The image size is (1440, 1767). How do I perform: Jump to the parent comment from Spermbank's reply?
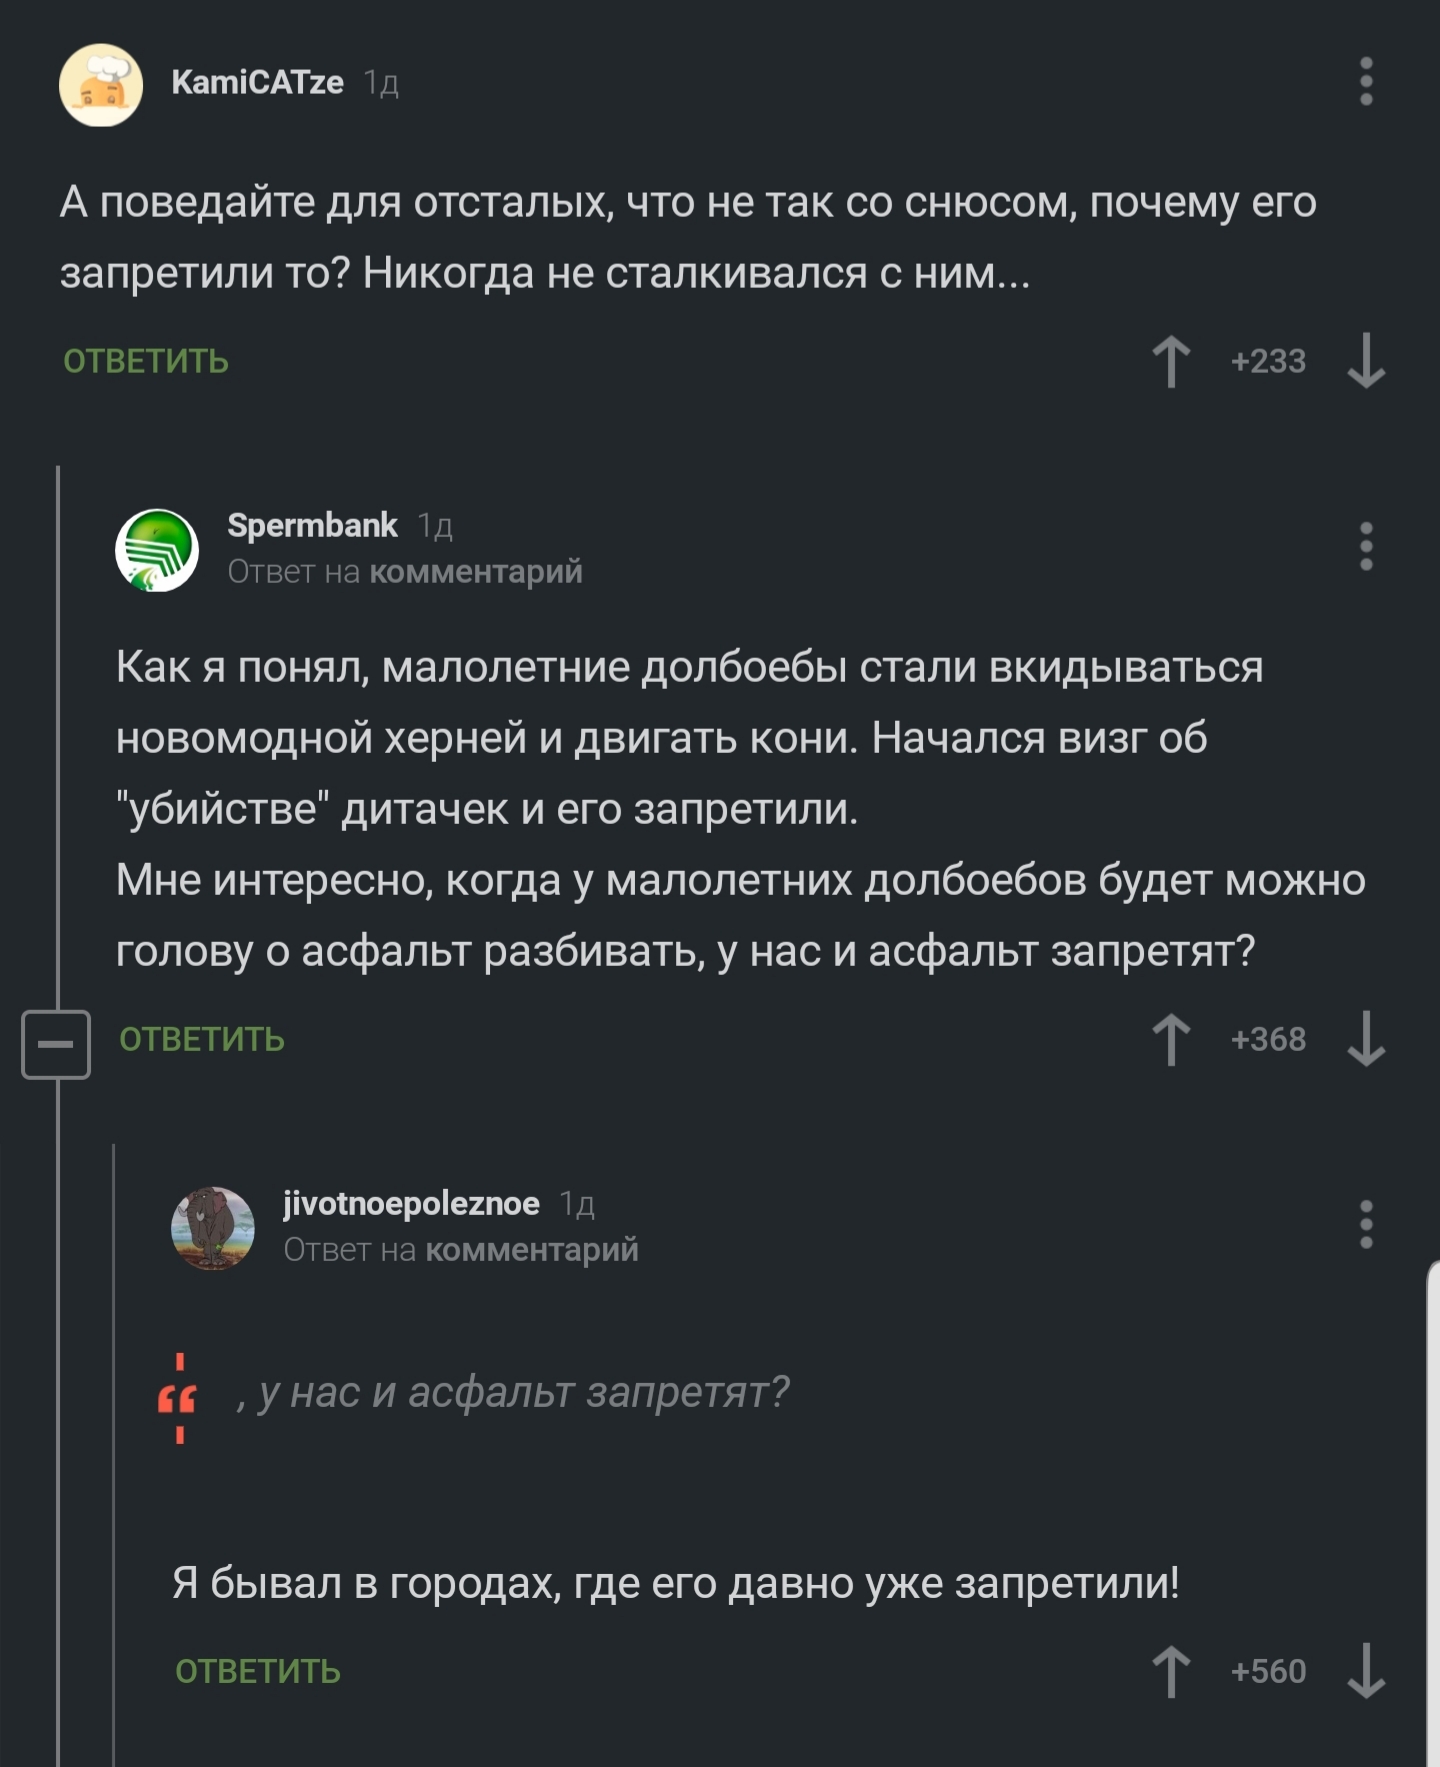[x=475, y=572]
